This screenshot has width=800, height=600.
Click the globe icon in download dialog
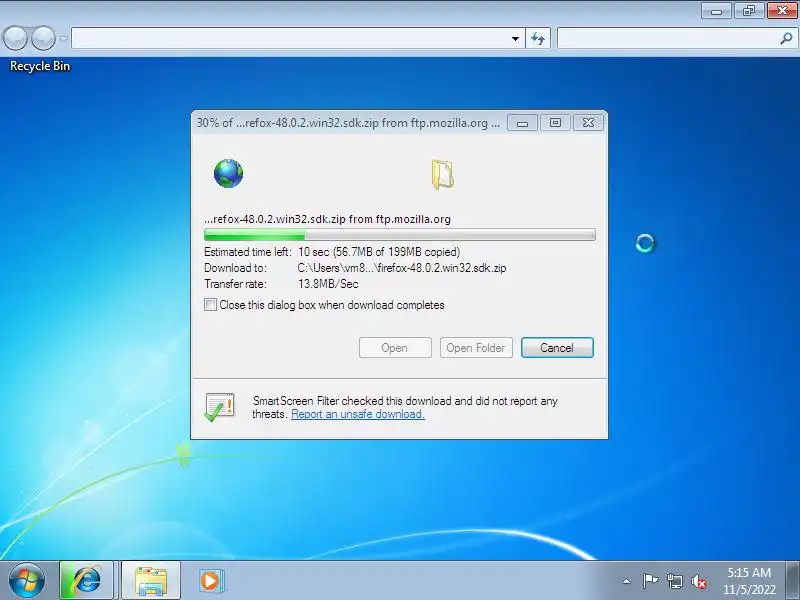point(228,173)
